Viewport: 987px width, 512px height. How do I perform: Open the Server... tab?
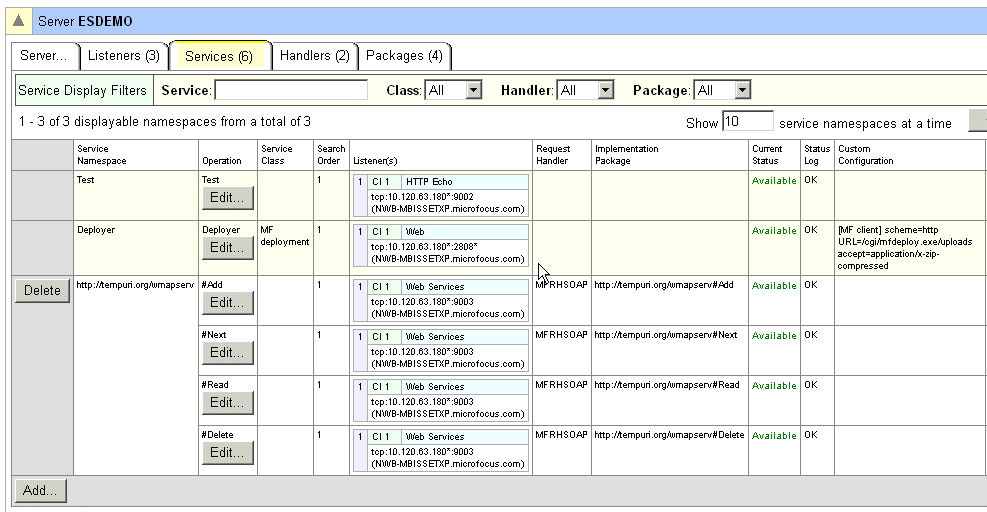point(43,56)
